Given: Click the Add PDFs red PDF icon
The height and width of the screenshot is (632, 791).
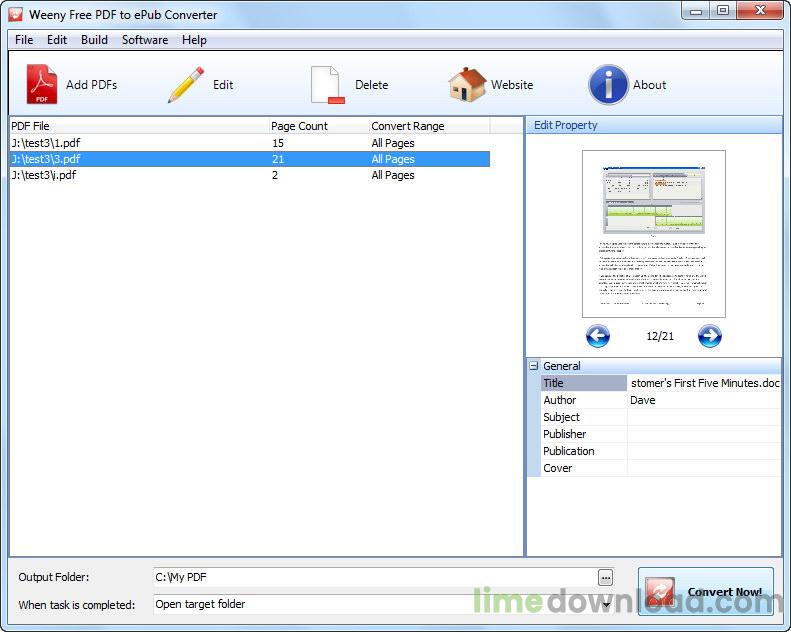Looking at the screenshot, I should click(x=42, y=84).
